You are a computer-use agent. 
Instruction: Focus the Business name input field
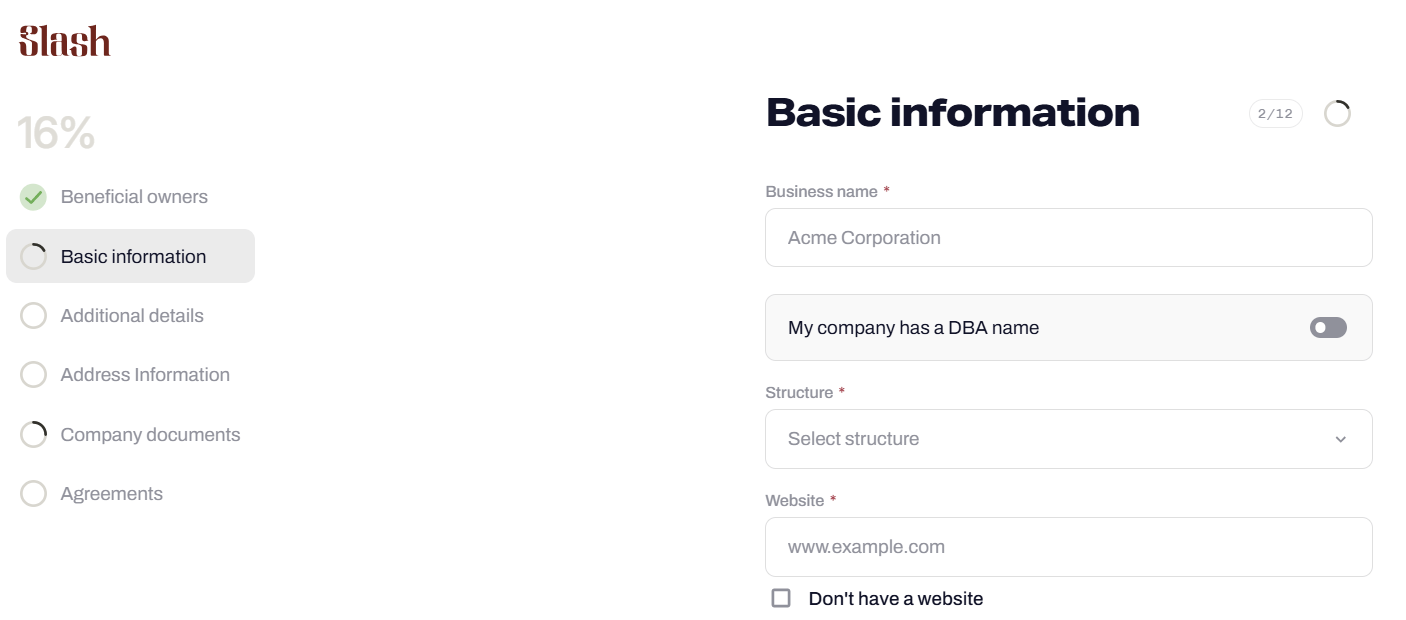tap(1068, 238)
